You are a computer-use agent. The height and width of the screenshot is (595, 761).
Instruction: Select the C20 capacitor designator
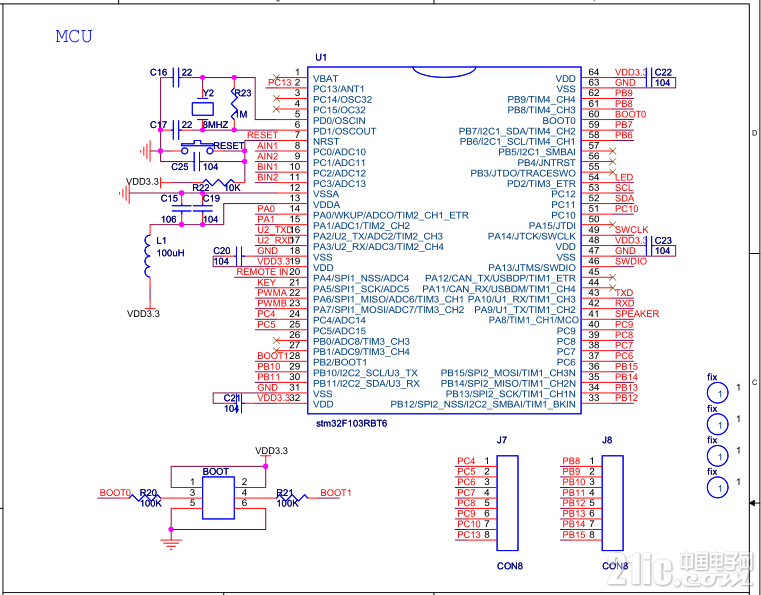pyautogui.click(x=222, y=250)
